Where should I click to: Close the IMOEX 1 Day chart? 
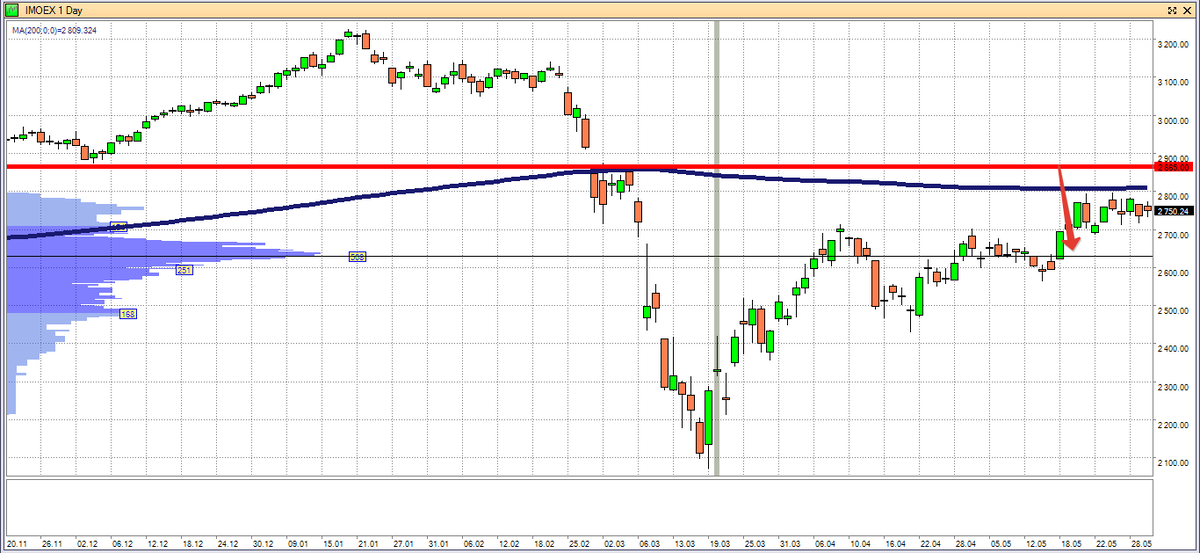coord(1187,8)
